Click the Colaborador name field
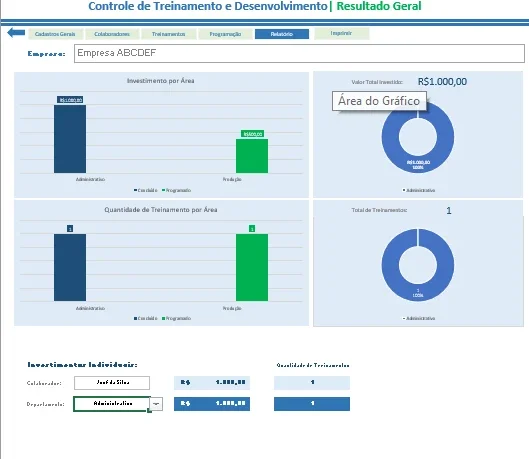This screenshot has height=459, width=529. [112, 383]
